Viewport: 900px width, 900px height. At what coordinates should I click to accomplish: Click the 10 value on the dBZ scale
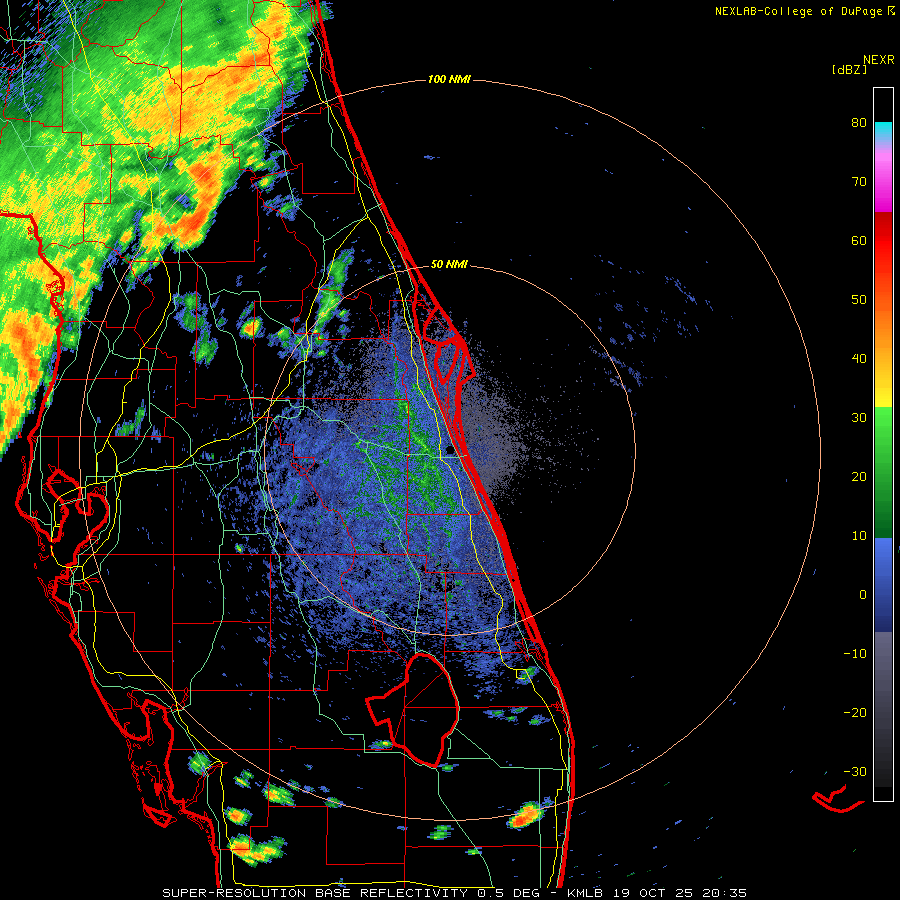pos(859,536)
